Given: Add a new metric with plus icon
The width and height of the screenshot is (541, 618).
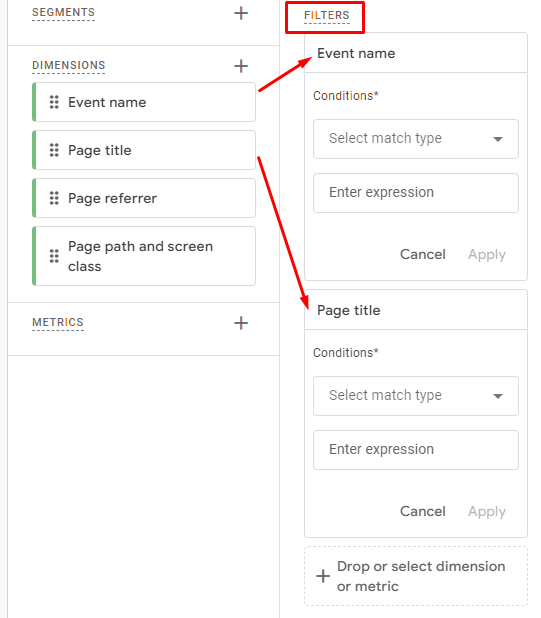Looking at the screenshot, I should pos(241,323).
